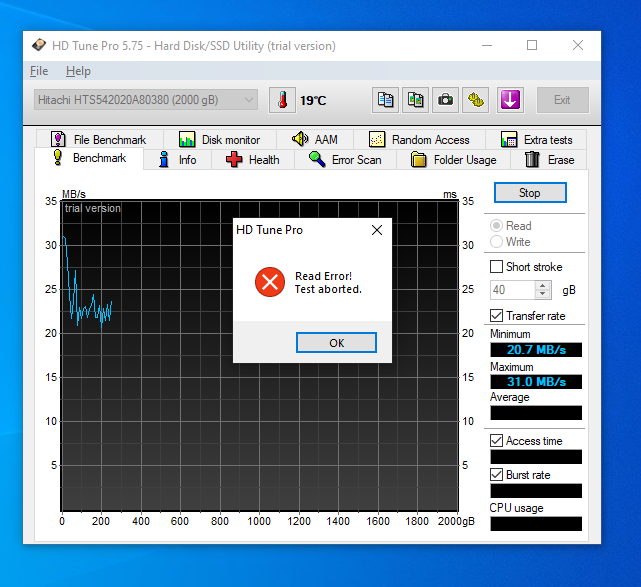Screen dimensions: 641x587
Task: Click the purple down arrow icon
Action: point(510,100)
